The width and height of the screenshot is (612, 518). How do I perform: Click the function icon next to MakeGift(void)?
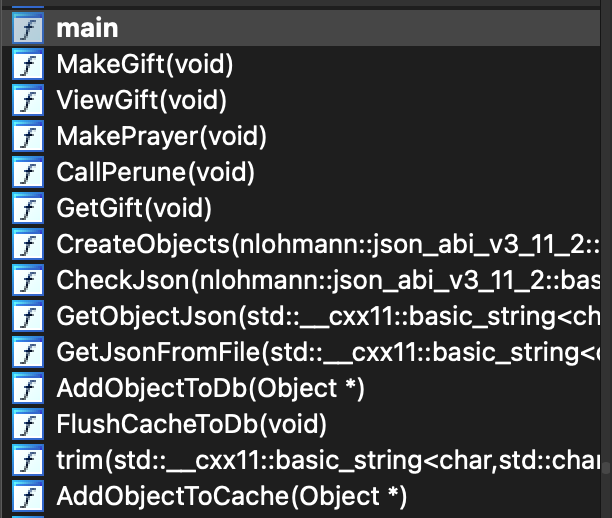28,64
